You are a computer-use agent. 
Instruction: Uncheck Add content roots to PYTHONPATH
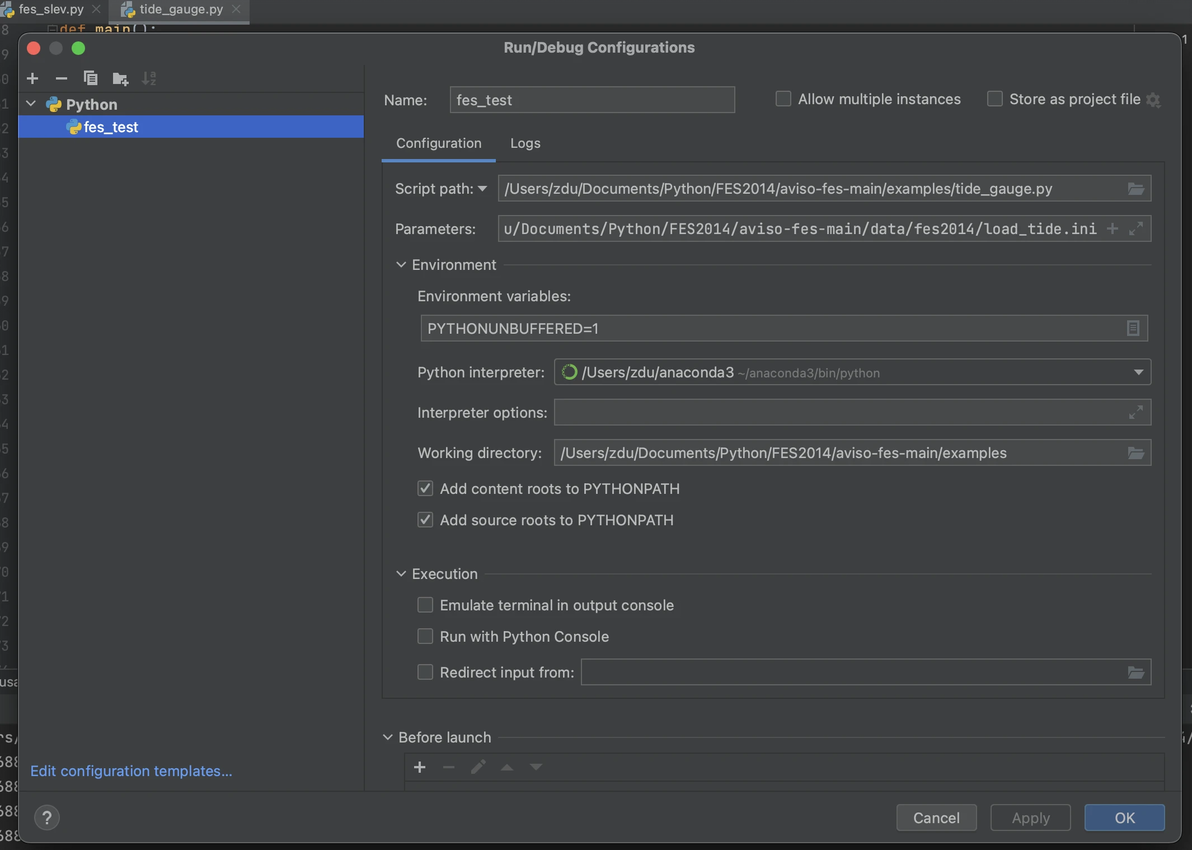pyautogui.click(x=426, y=489)
